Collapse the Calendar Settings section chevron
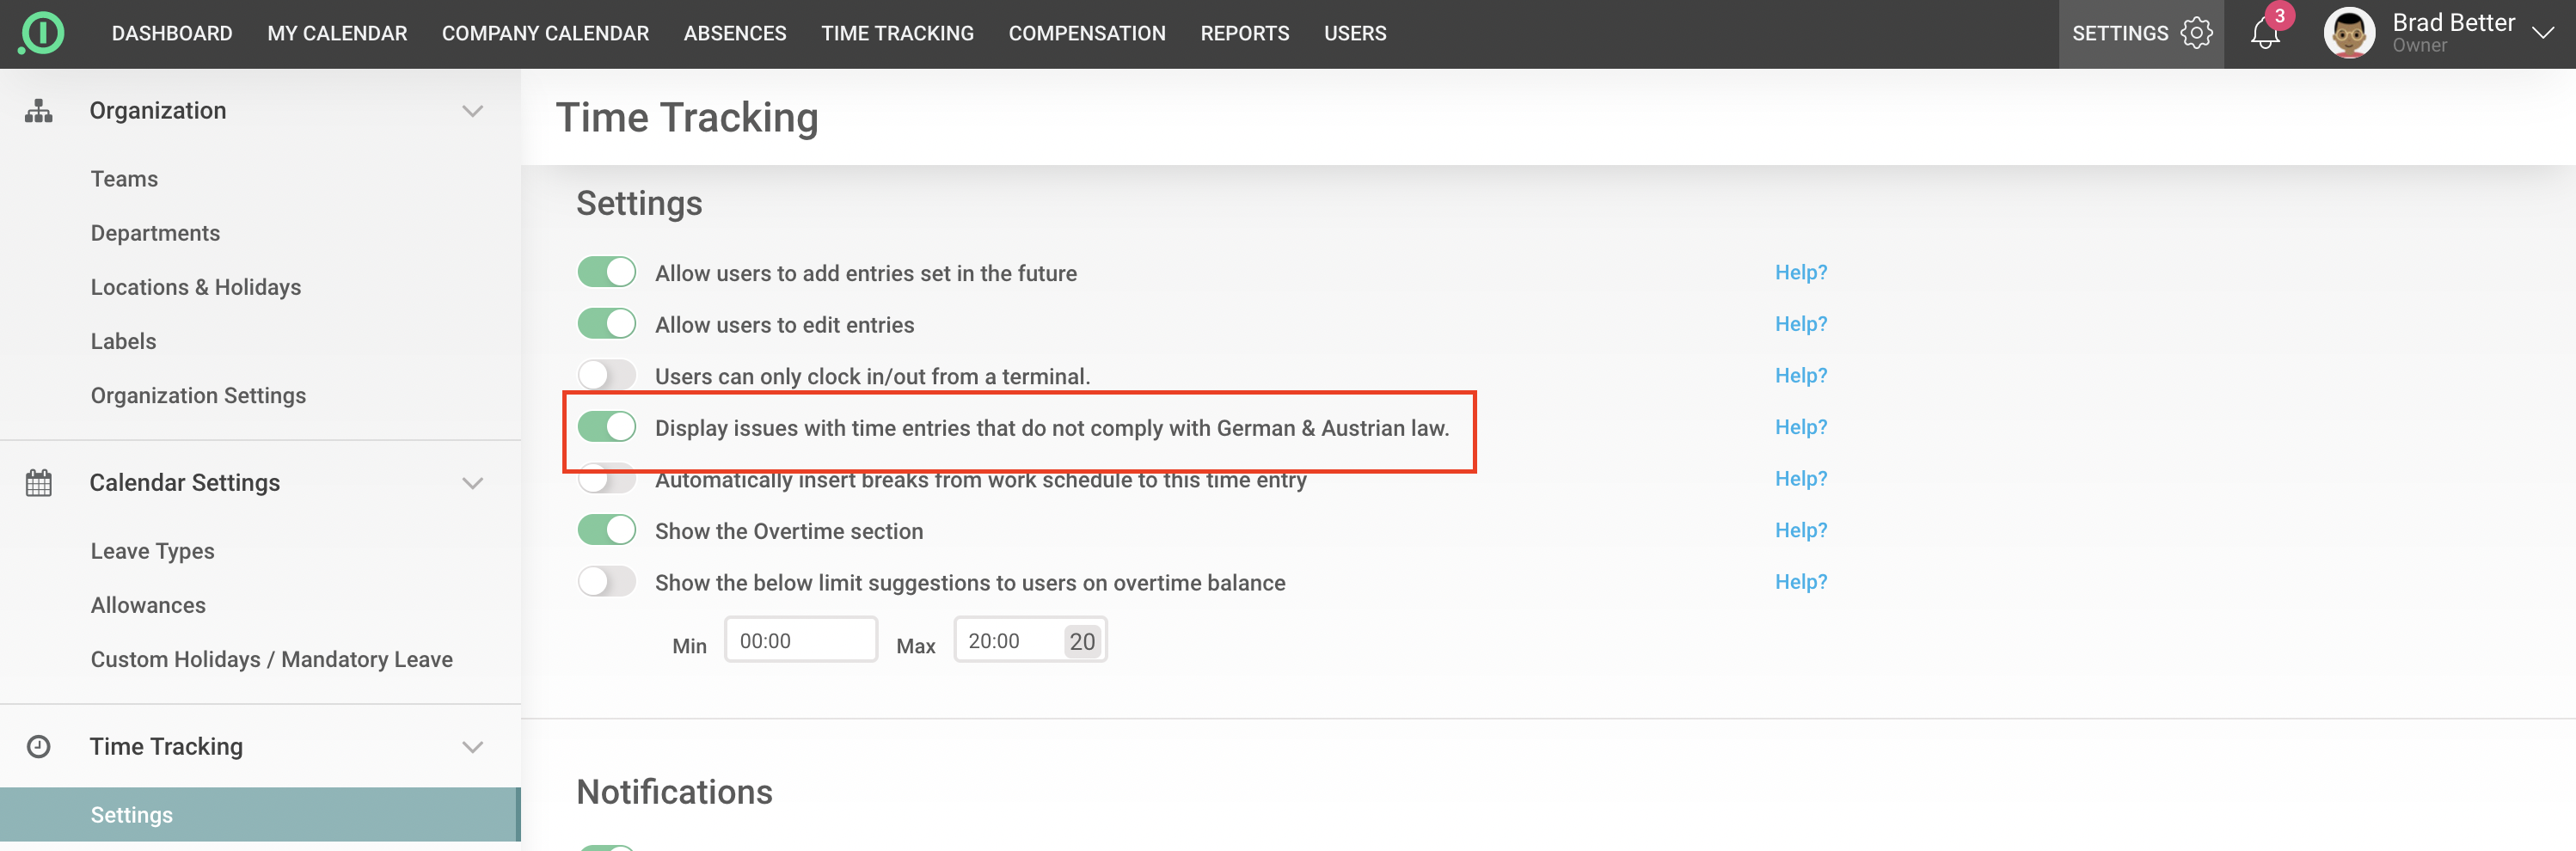 472,483
